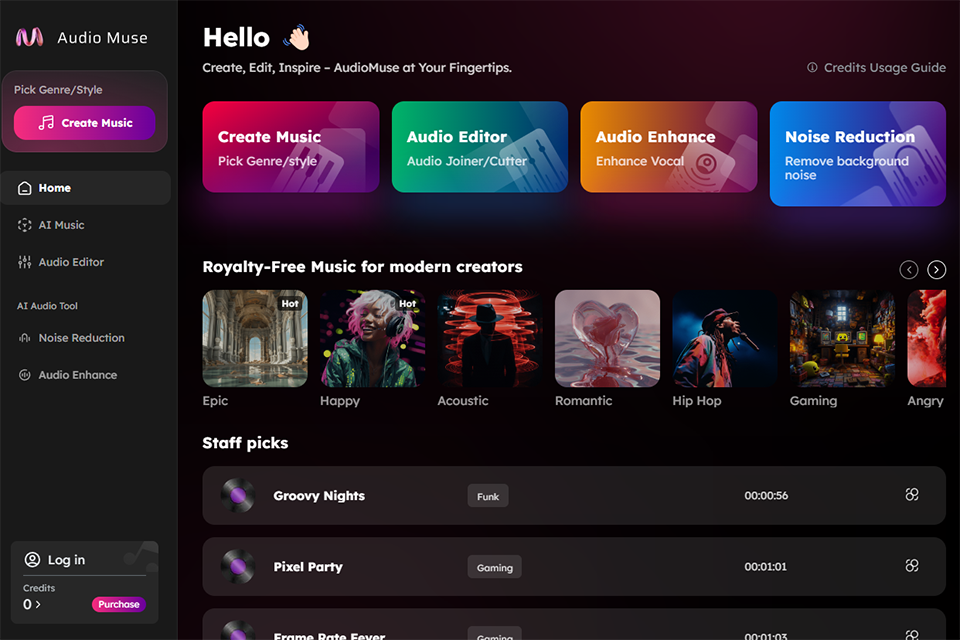Click the Noise Reduction waveform icon

(24, 338)
